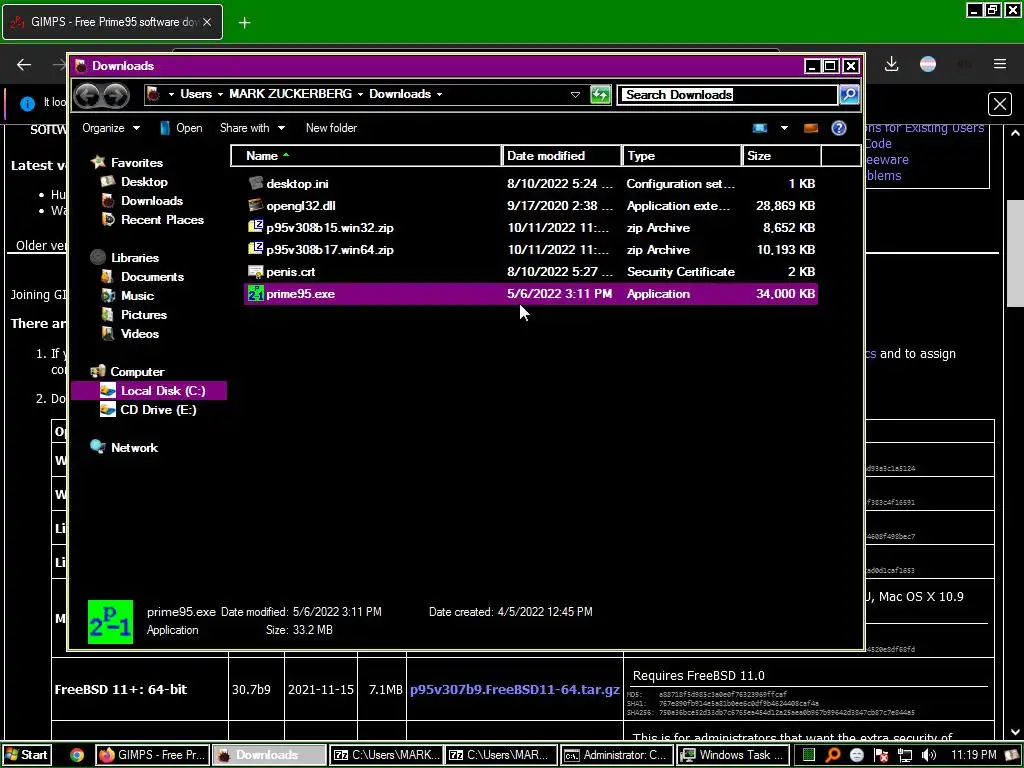Screen dimensions: 1024x768
Task: Go forward in Downloads Explorer window
Action: click(116, 95)
